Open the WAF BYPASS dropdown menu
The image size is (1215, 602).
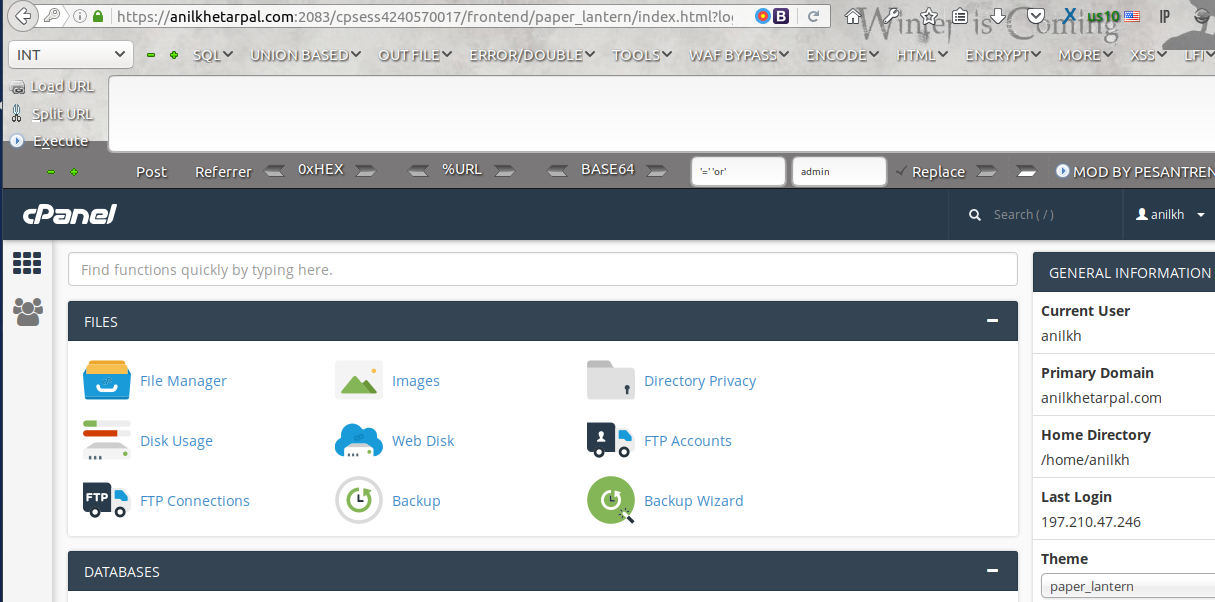[739, 55]
